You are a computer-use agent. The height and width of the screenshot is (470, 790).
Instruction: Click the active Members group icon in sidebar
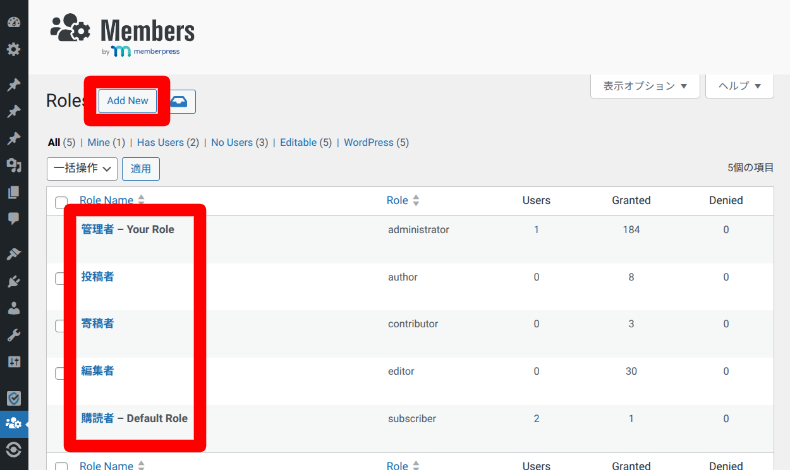pyautogui.click(x=14, y=423)
